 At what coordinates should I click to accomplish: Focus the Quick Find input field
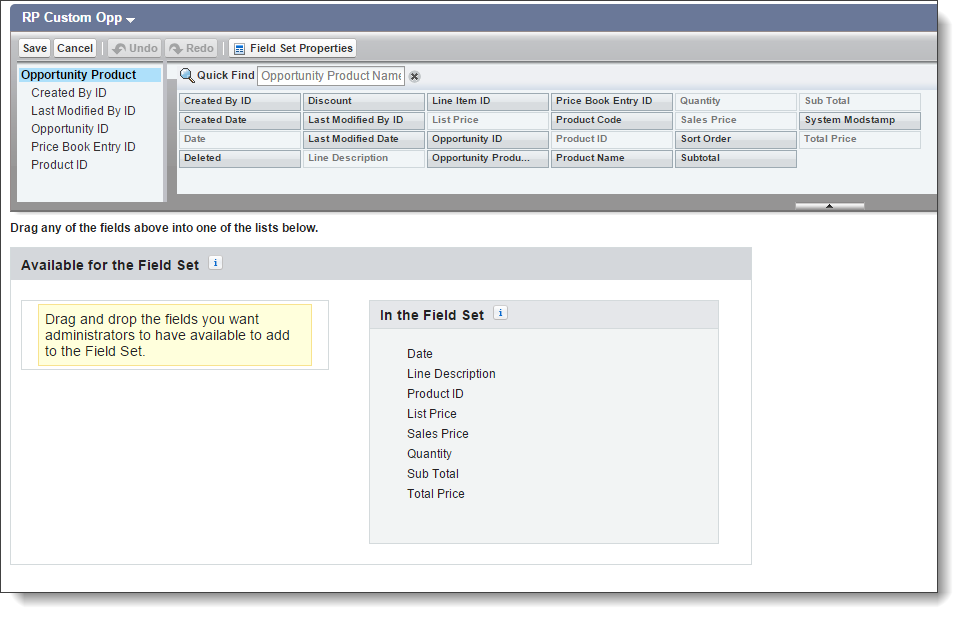click(331, 76)
